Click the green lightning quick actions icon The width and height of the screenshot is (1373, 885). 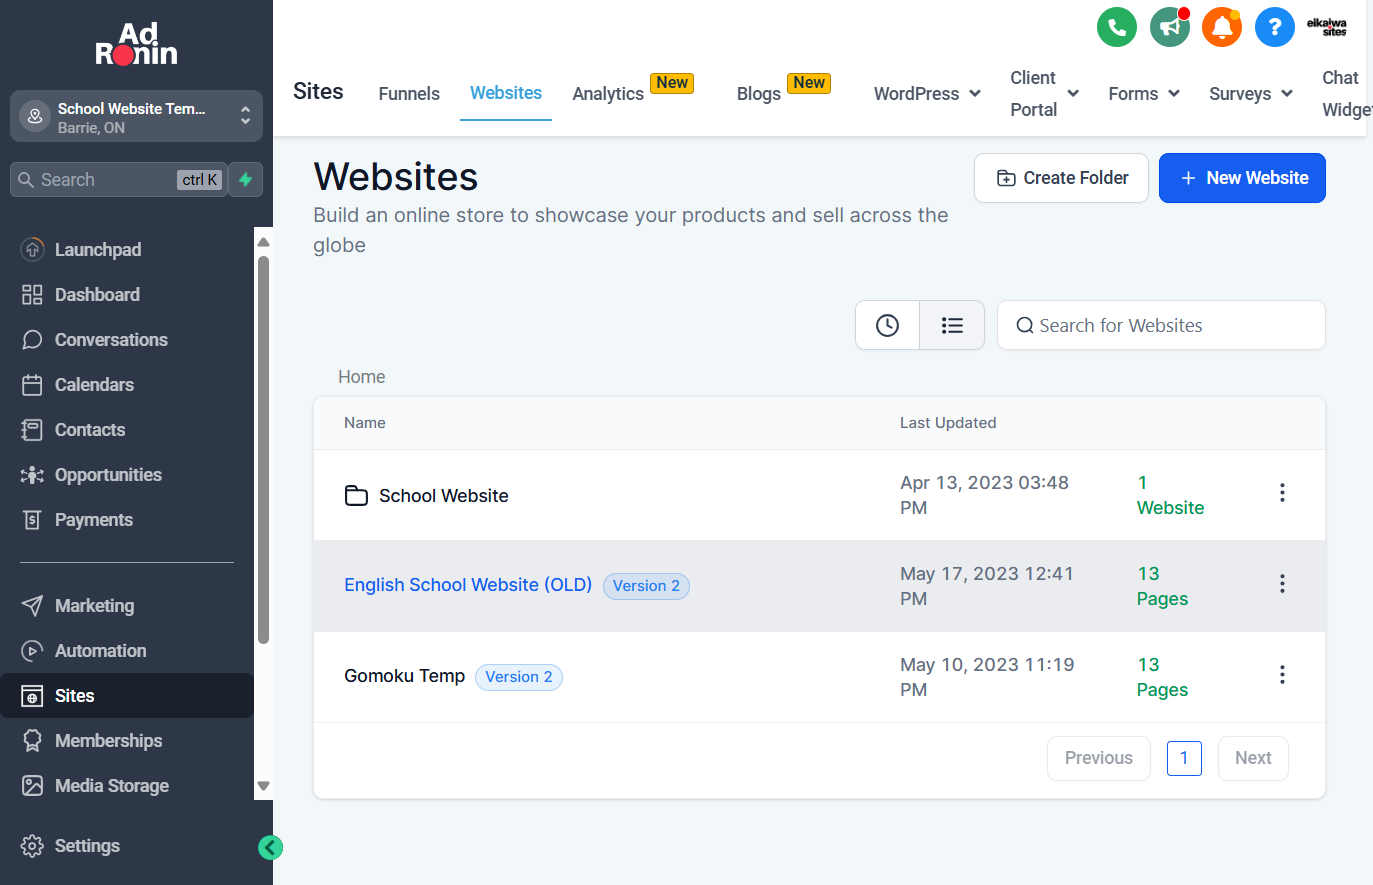pos(246,180)
